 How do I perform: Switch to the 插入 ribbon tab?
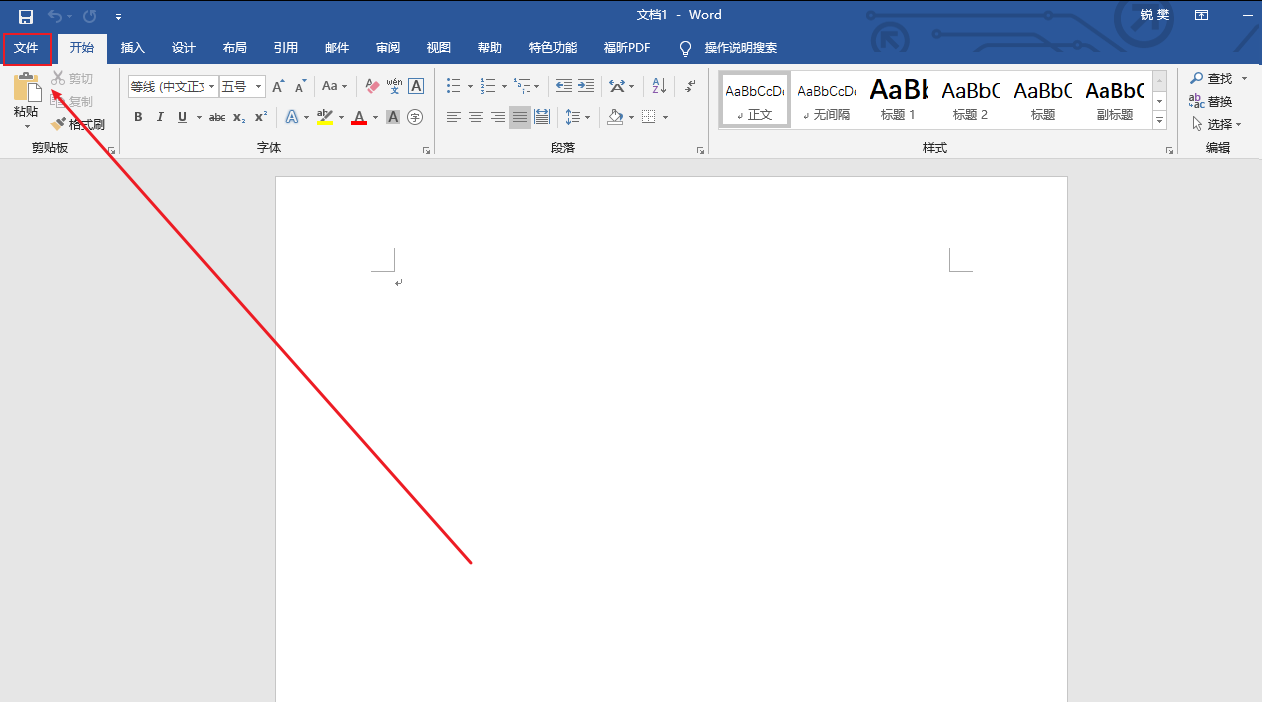pos(133,48)
